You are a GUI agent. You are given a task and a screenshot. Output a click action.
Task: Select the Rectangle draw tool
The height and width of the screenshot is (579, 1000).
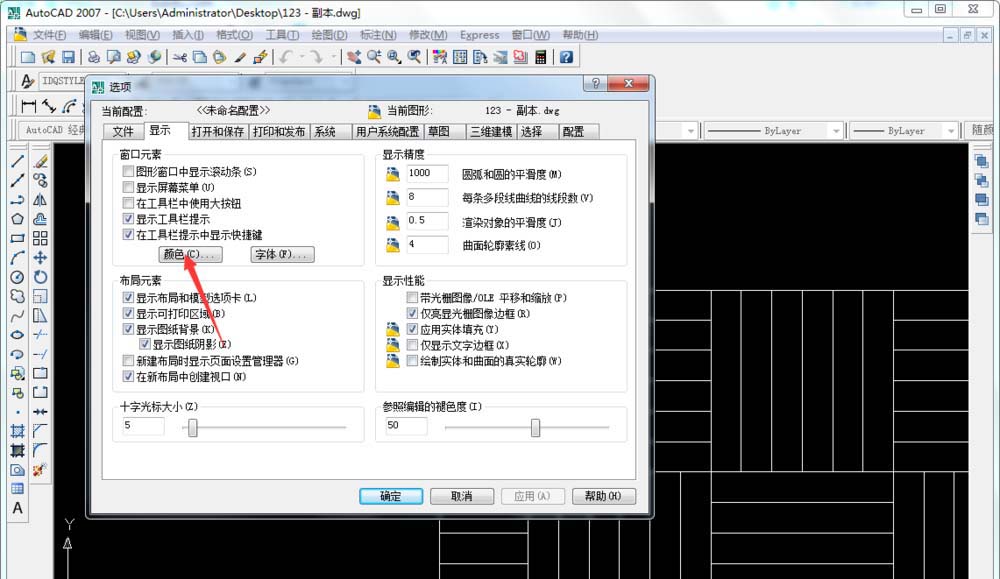(17, 238)
